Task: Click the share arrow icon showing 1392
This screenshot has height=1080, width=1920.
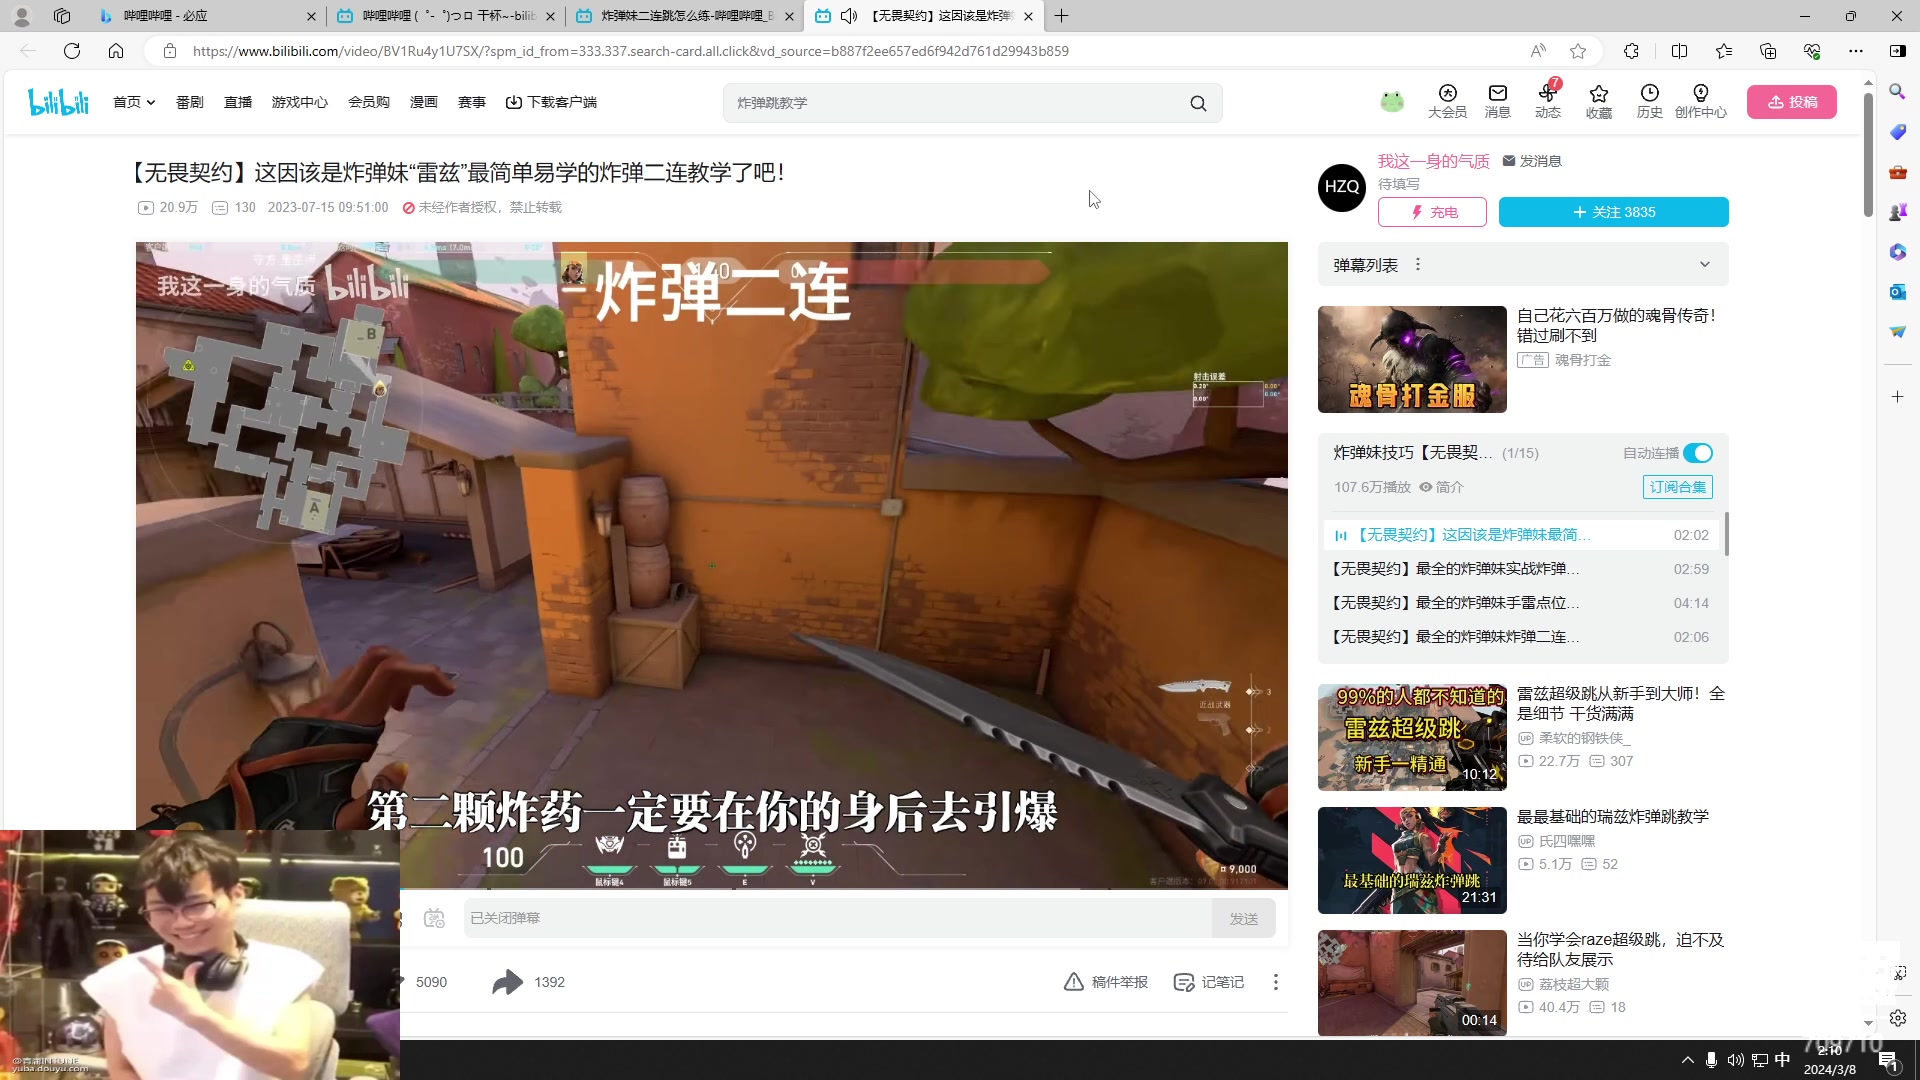Action: 508,982
